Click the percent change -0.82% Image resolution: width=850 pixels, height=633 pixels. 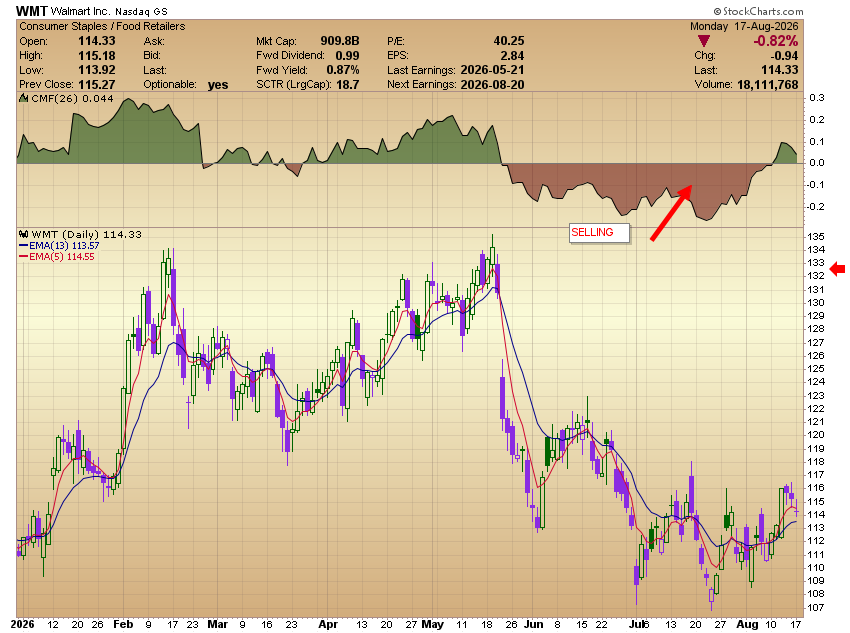click(x=775, y=41)
